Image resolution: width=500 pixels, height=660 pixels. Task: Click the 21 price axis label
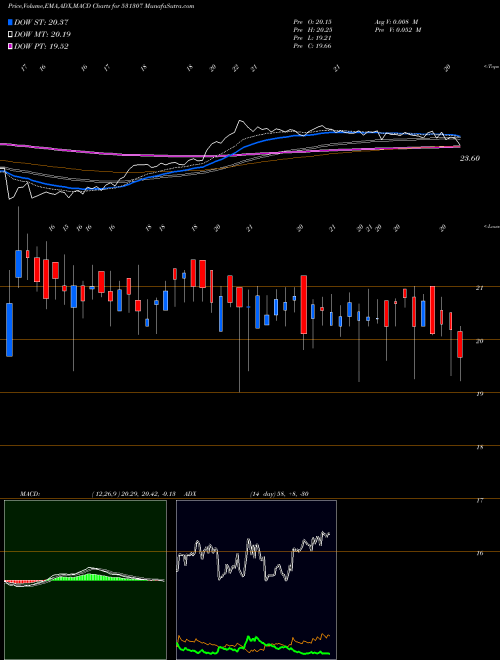pos(479,288)
